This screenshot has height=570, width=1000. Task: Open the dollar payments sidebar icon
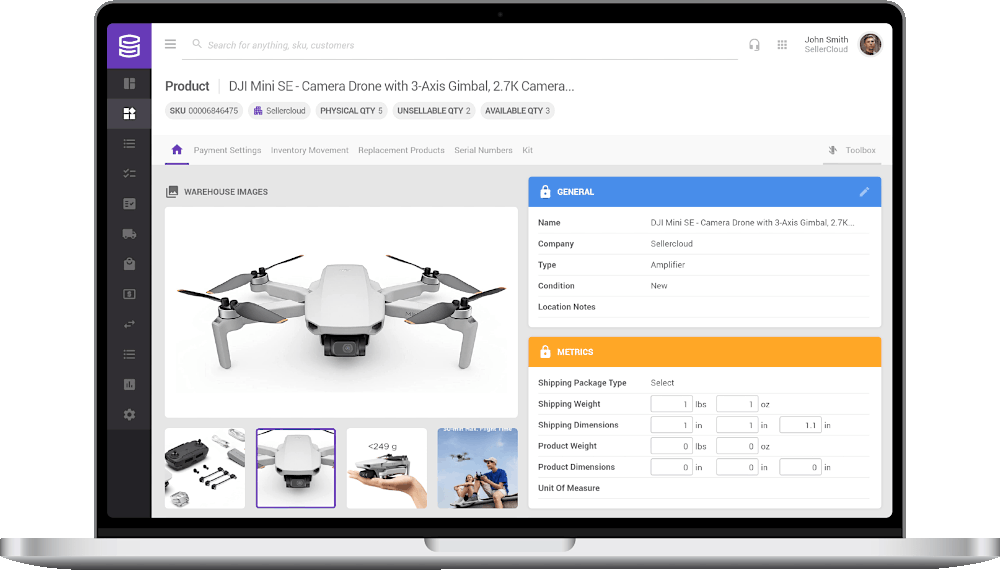tap(129, 294)
